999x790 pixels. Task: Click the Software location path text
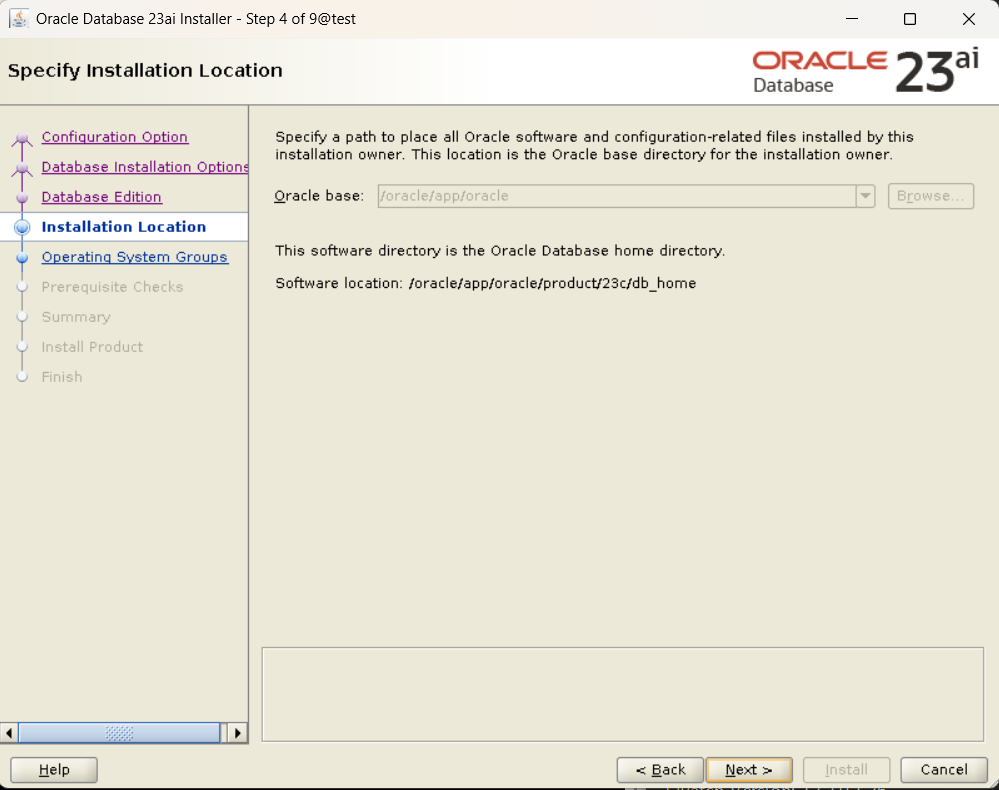tap(552, 283)
